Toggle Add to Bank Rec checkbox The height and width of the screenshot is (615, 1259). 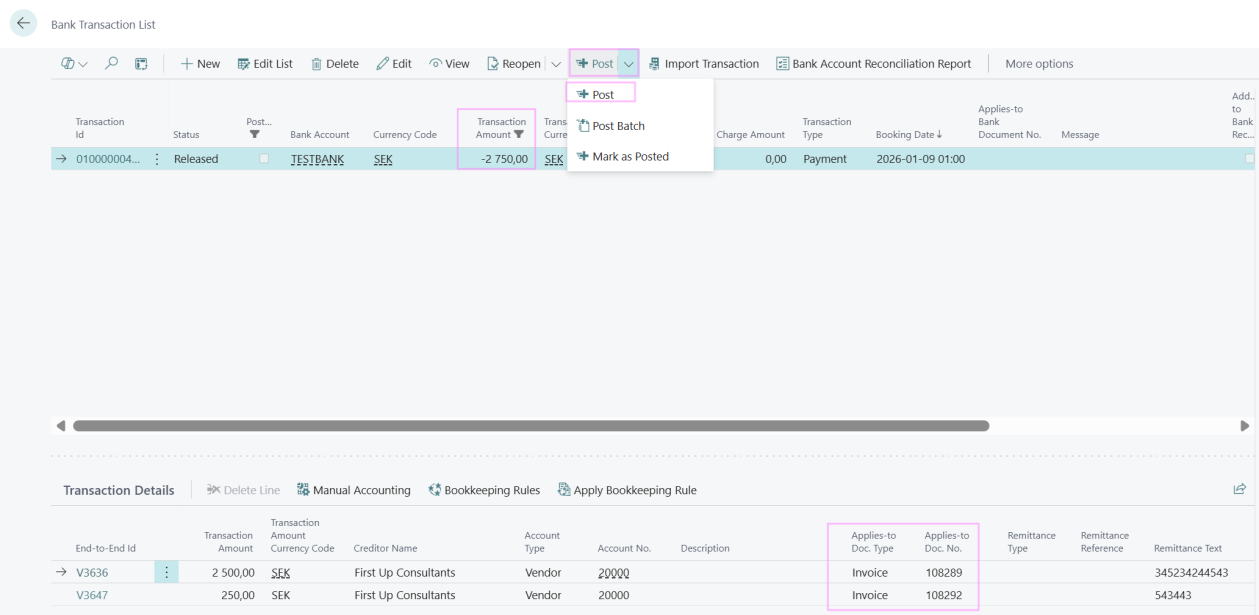1250,159
